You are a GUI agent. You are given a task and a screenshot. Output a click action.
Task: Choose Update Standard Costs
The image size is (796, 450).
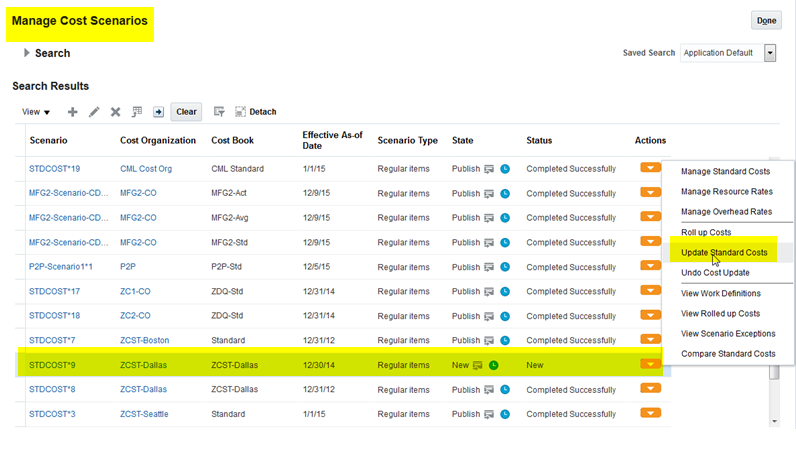[724, 252]
